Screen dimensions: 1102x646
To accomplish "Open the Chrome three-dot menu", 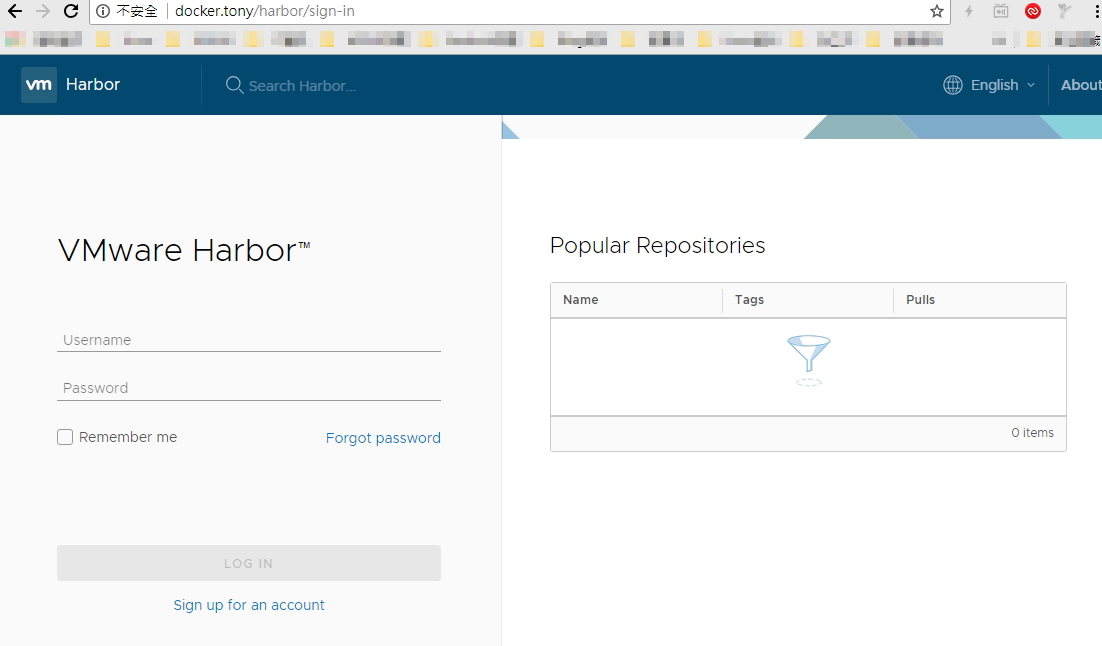I will [x=1096, y=11].
